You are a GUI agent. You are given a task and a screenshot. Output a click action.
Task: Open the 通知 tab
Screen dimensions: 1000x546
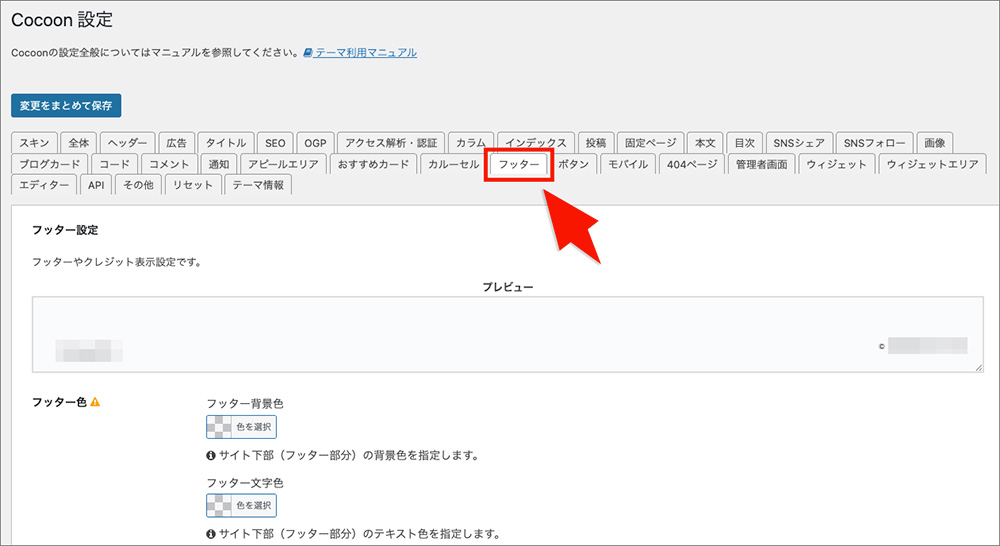[219, 164]
